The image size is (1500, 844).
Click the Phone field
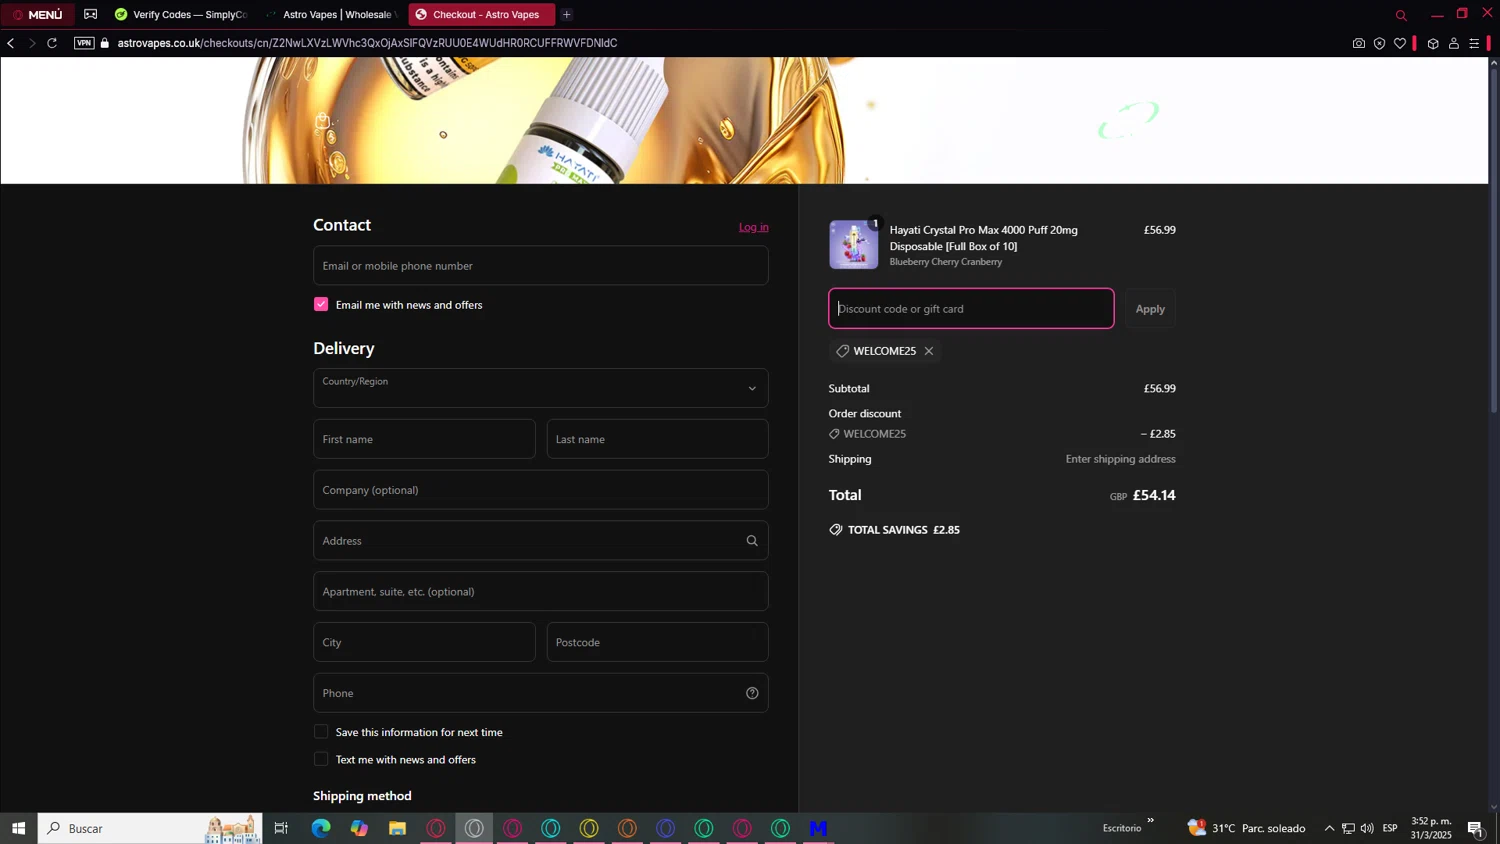[541, 693]
